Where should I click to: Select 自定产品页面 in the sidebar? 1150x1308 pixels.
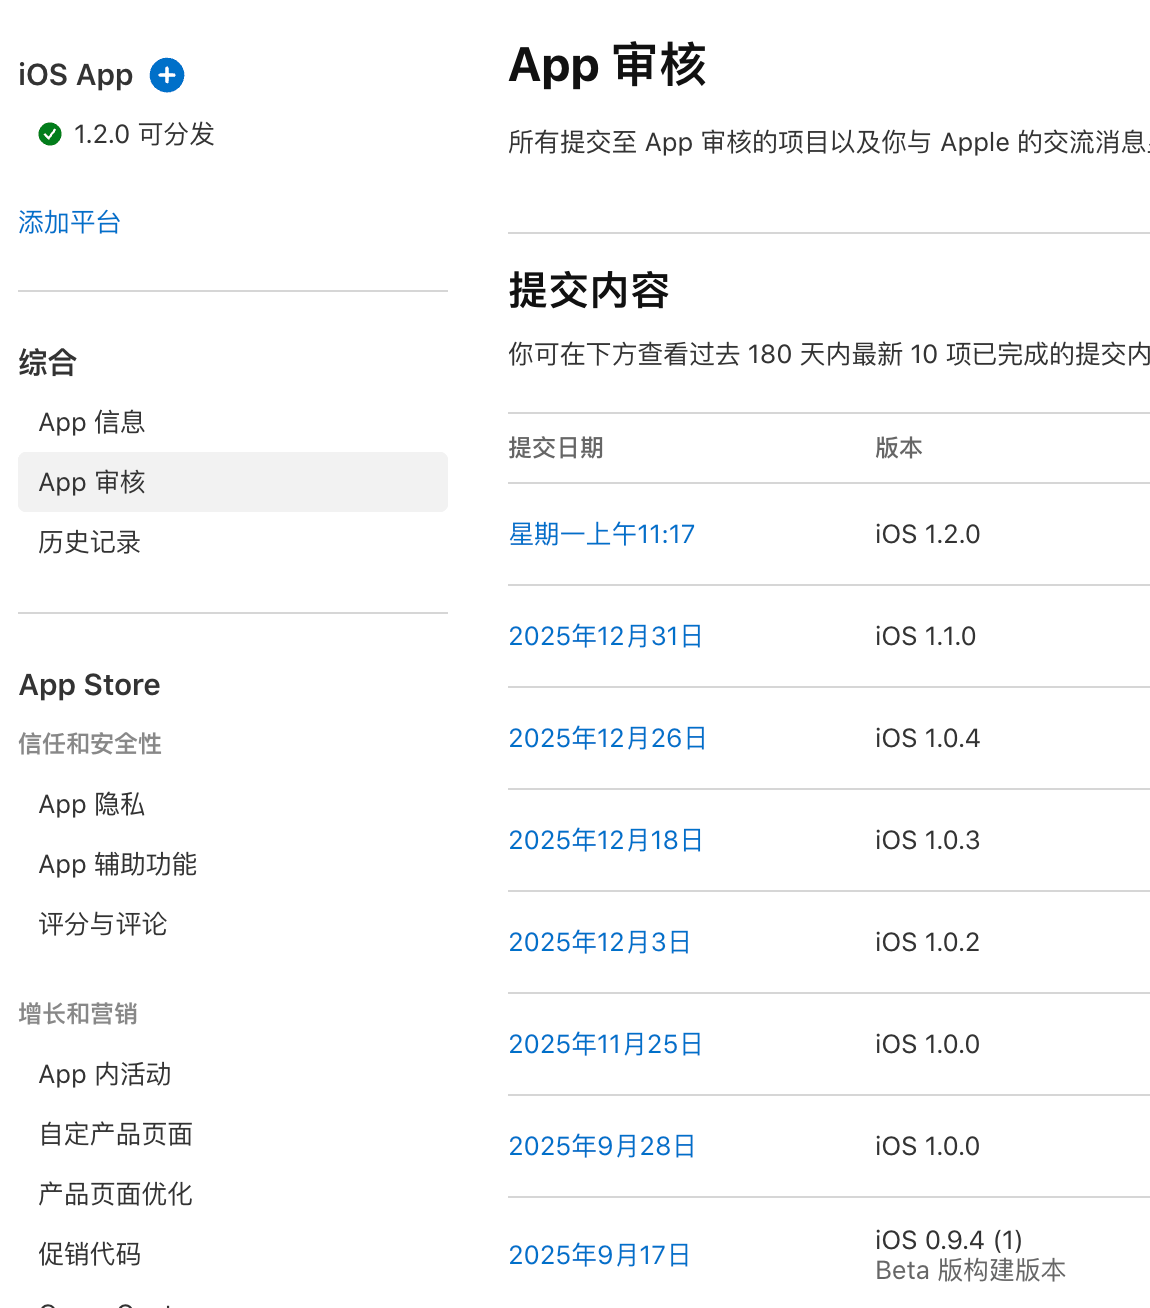pos(115,1134)
